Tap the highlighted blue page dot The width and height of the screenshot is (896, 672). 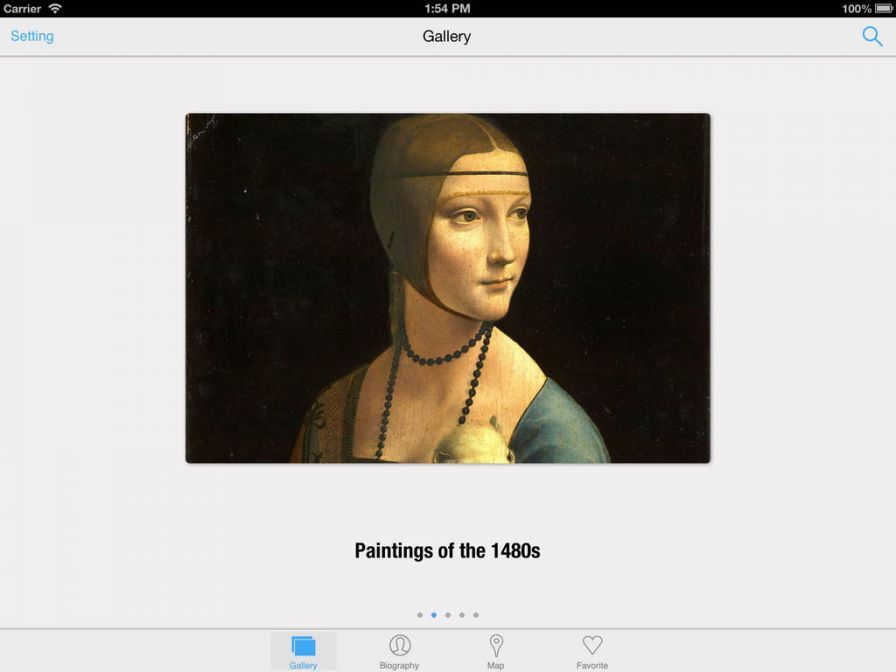[434, 615]
